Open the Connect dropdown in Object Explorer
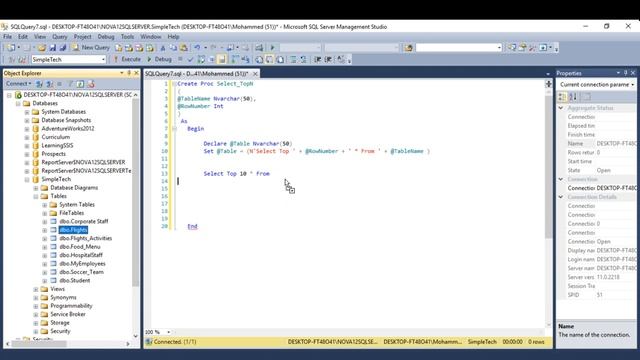640x360 pixels. tap(18, 84)
